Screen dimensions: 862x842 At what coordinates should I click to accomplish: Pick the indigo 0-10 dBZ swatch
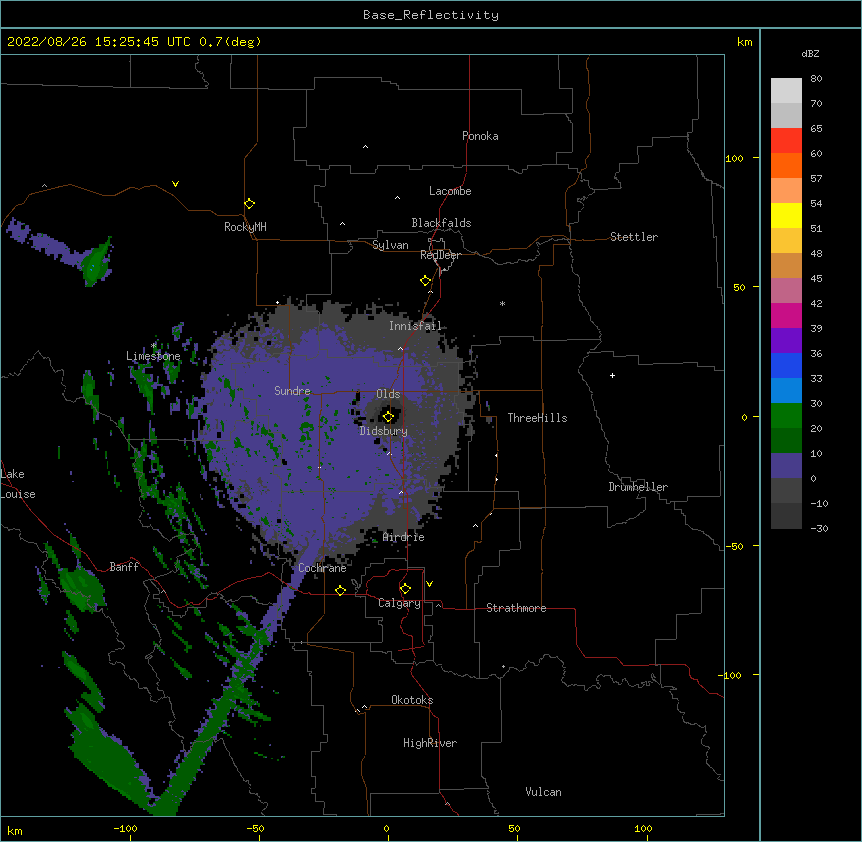pos(786,466)
